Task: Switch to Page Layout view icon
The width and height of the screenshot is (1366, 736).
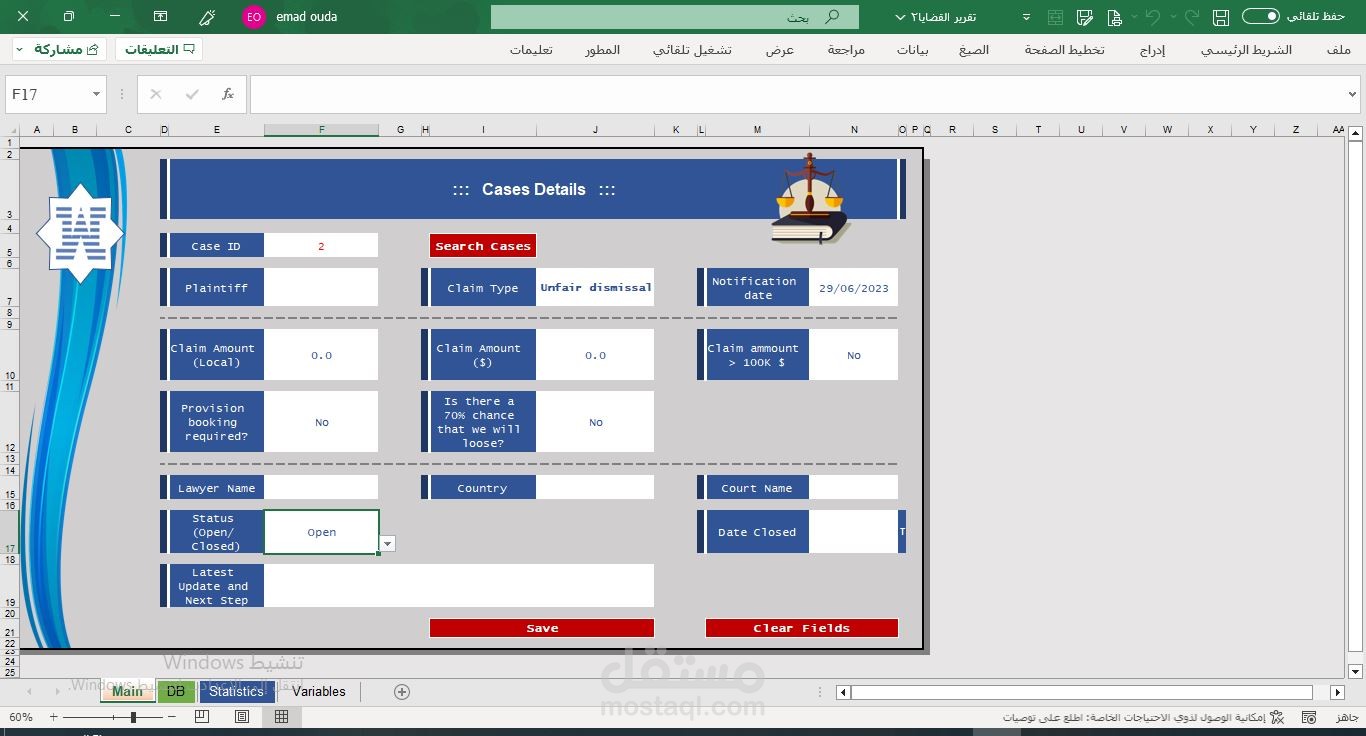Action: coord(242,717)
